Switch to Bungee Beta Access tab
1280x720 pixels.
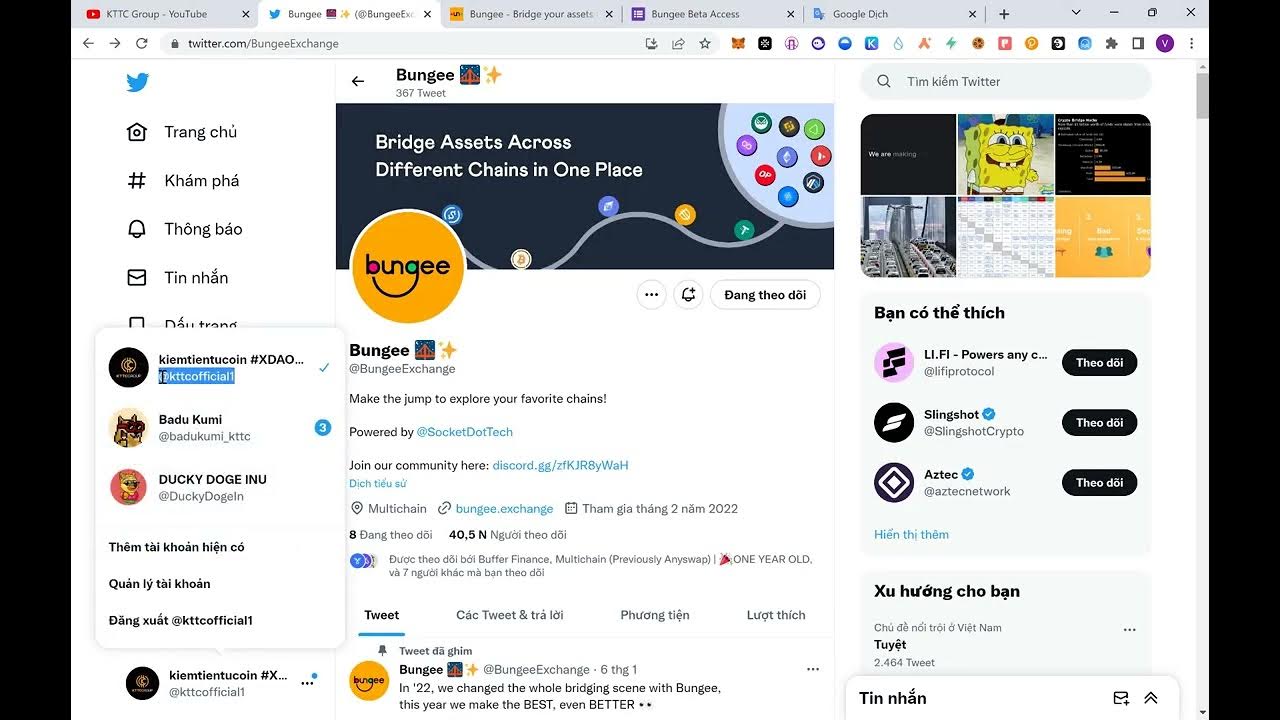[710, 14]
